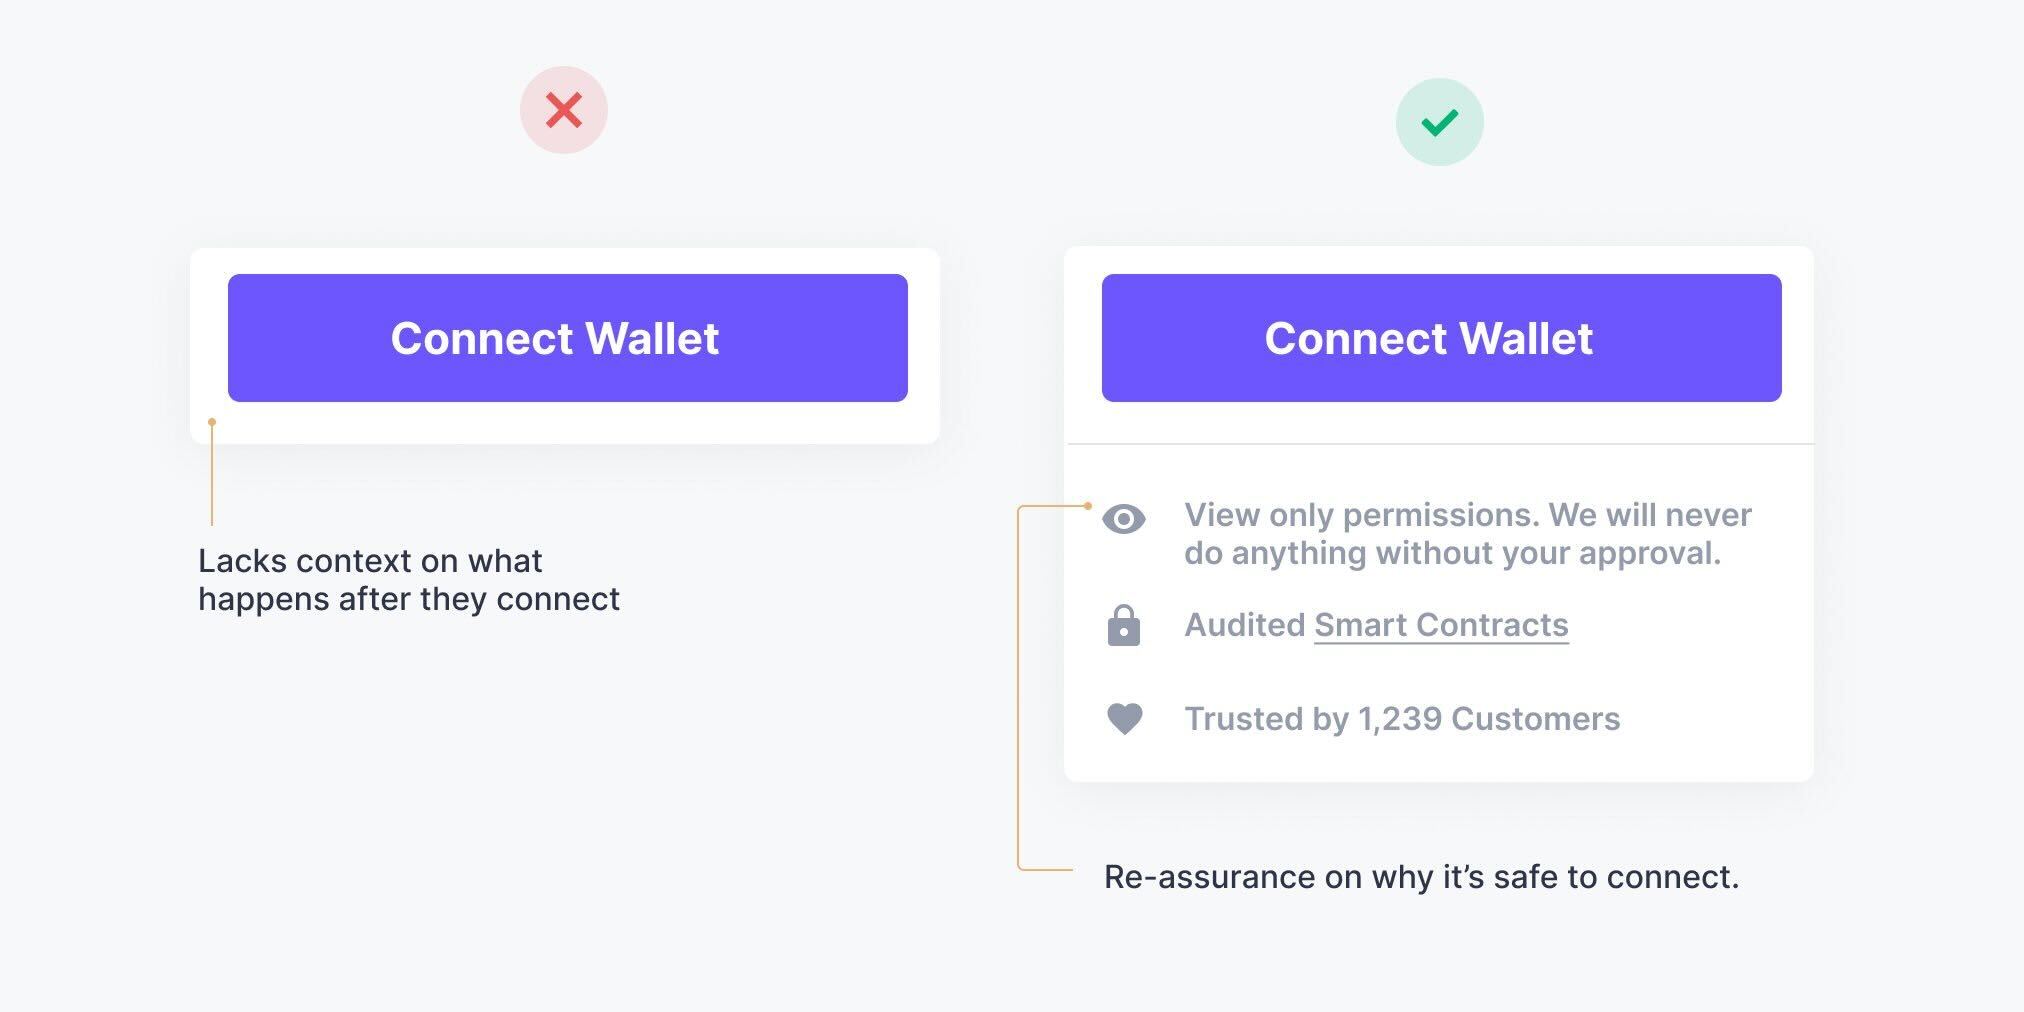Click the eye icon for view-only permissions
Viewport: 2024px width, 1012px height.
point(1124,519)
